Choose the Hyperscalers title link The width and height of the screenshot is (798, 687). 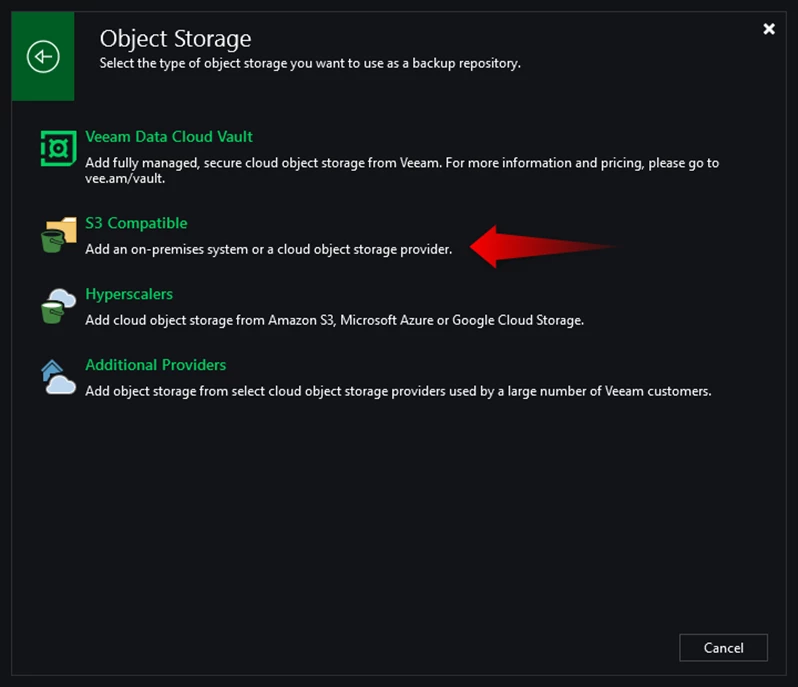click(129, 294)
